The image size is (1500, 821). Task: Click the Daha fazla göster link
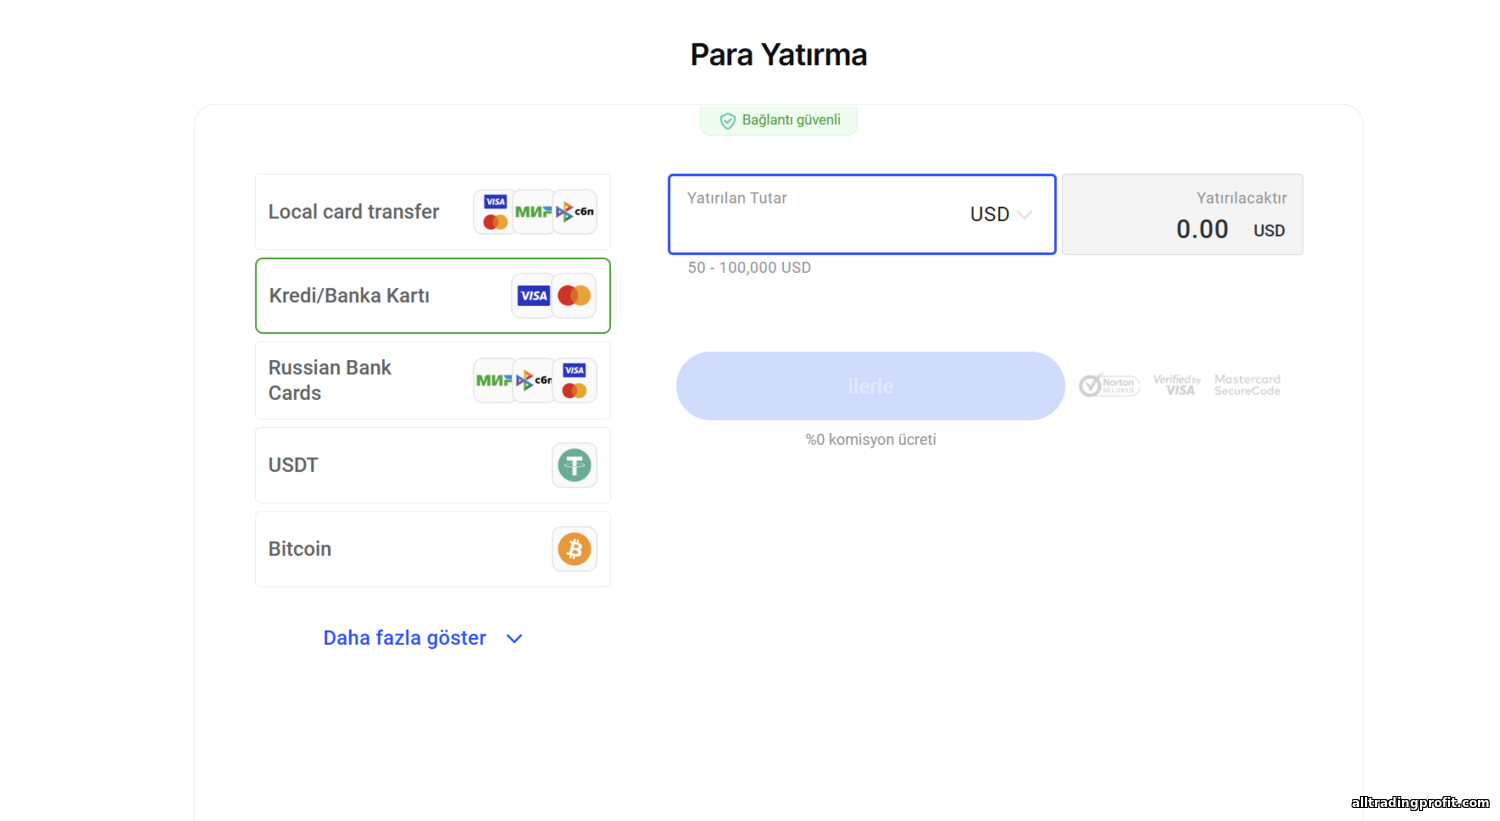(405, 638)
